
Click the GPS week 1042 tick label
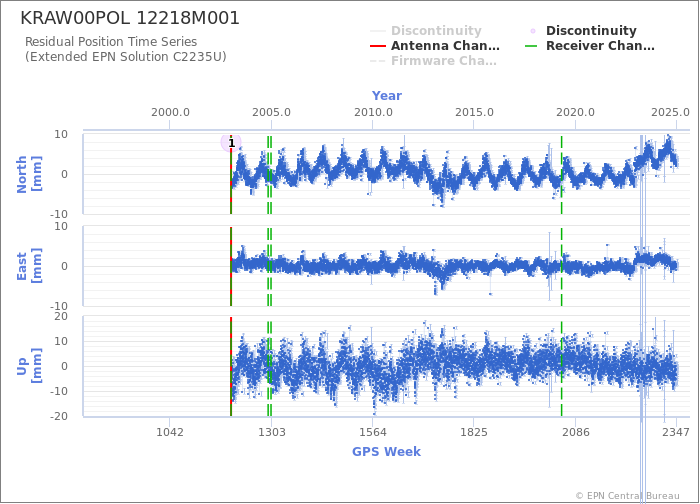(170, 432)
